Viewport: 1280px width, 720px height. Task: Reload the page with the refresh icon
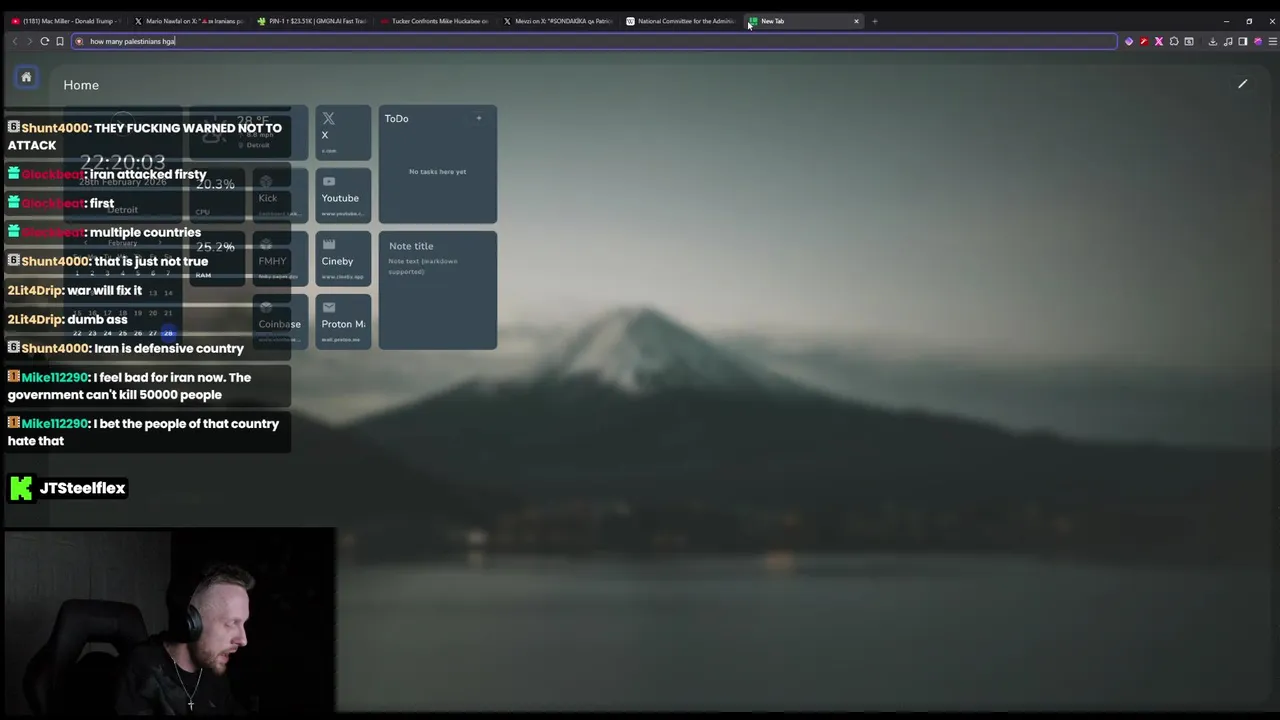pos(44,41)
